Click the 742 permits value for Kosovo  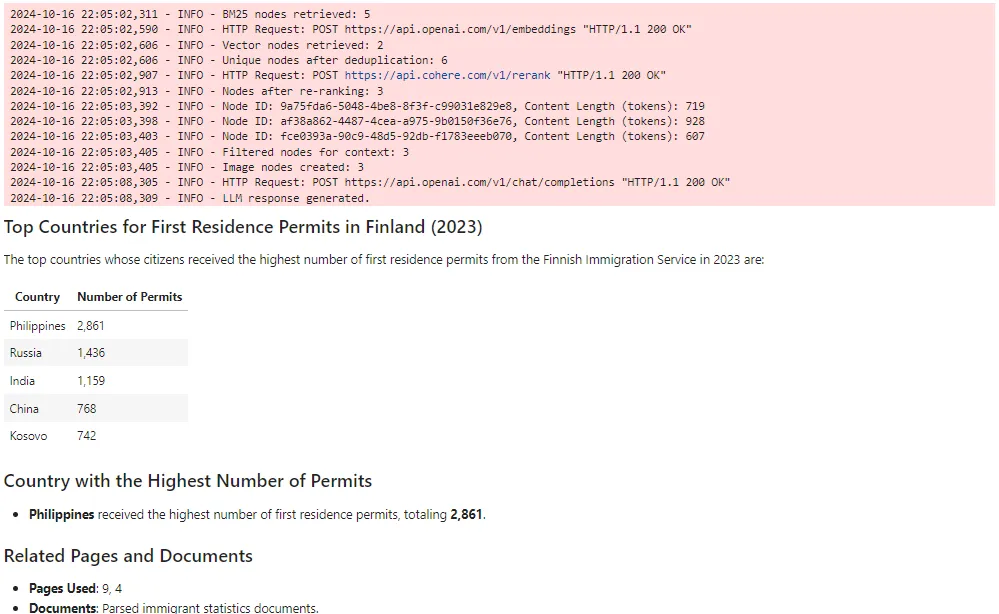[87, 436]
